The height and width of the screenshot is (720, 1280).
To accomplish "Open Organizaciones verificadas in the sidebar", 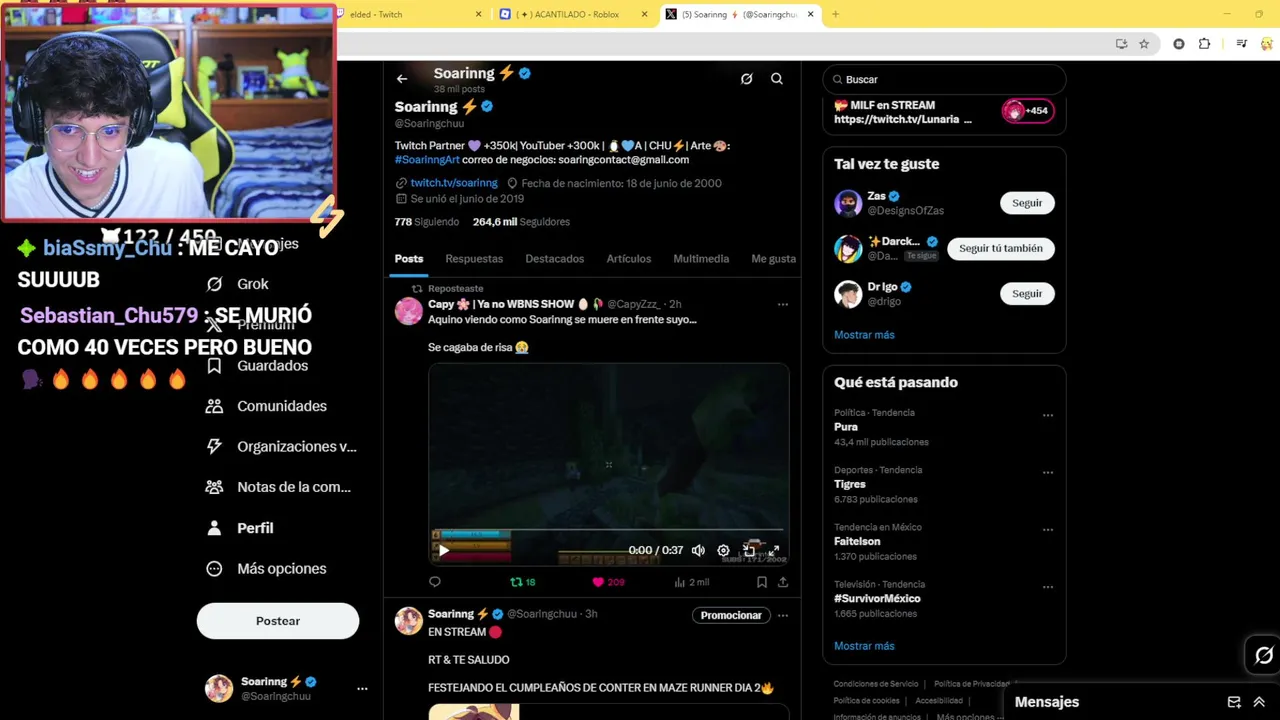I will (282, 447).
